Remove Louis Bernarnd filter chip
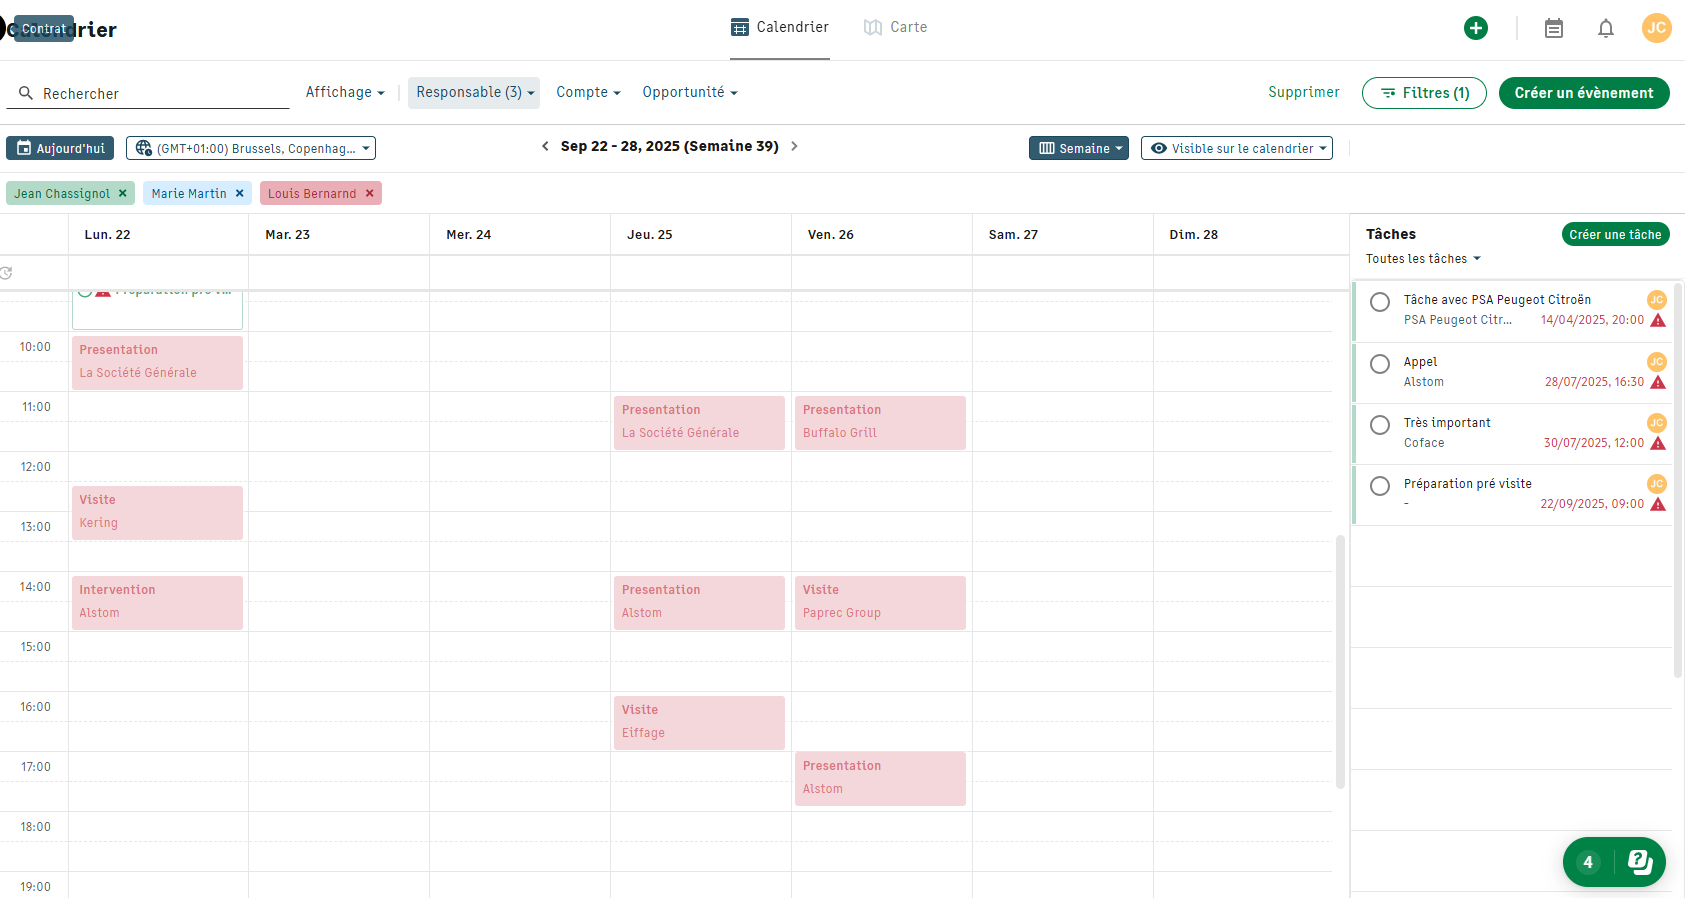The height and width of the screenshot is (898, 1685). pyautogui.click(x=369, y=193)
